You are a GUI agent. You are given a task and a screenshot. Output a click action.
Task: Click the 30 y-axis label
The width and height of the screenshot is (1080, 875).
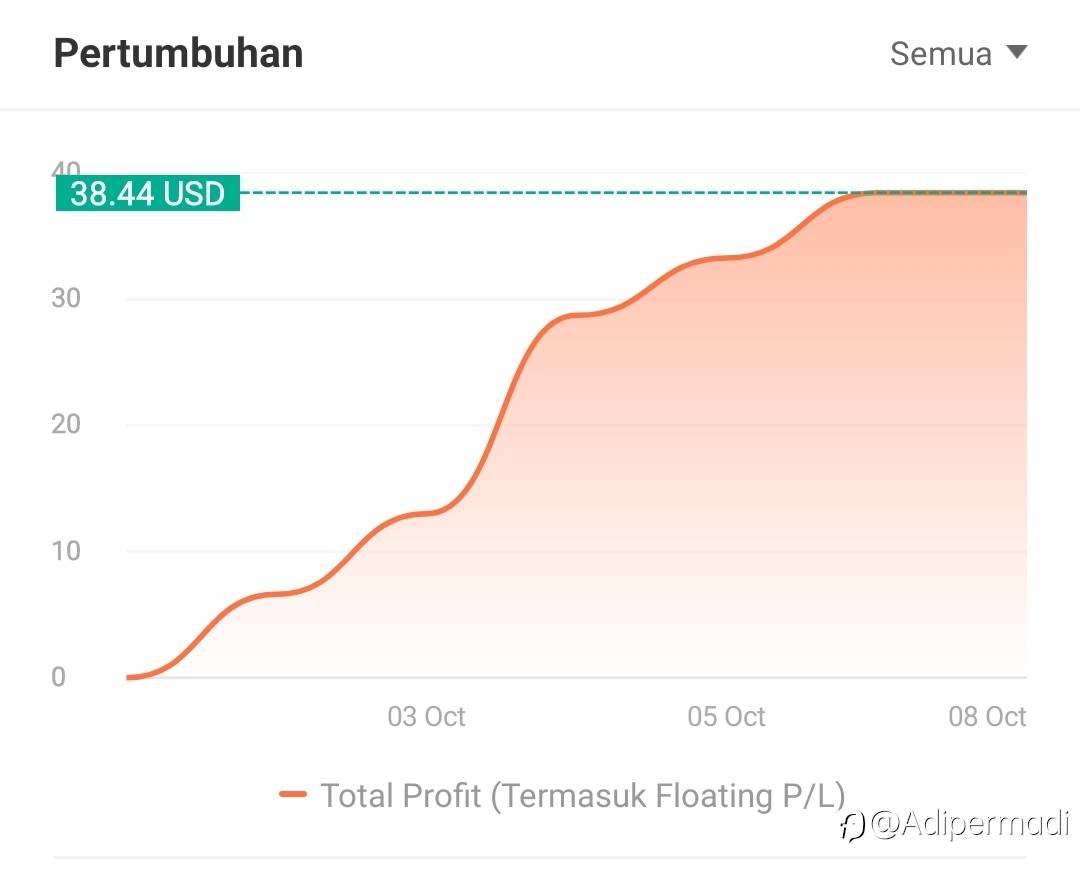pos(66,298)
